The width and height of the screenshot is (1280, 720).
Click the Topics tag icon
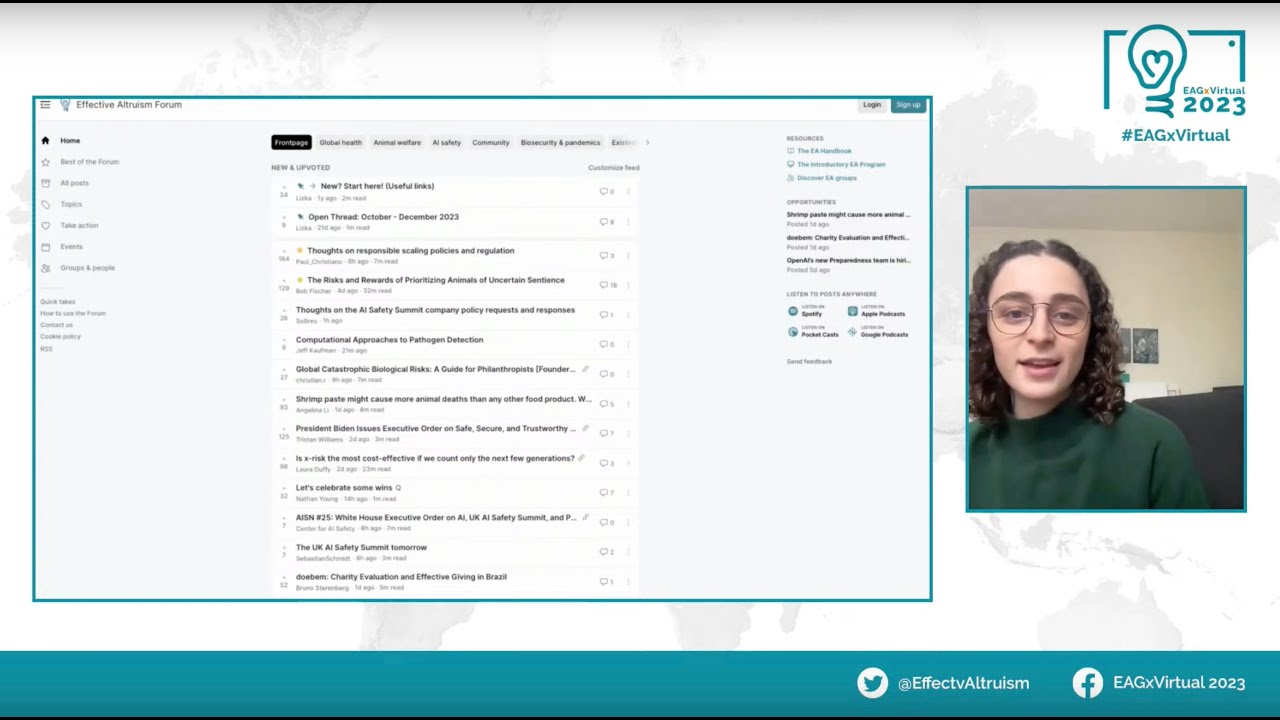[45, 204]
